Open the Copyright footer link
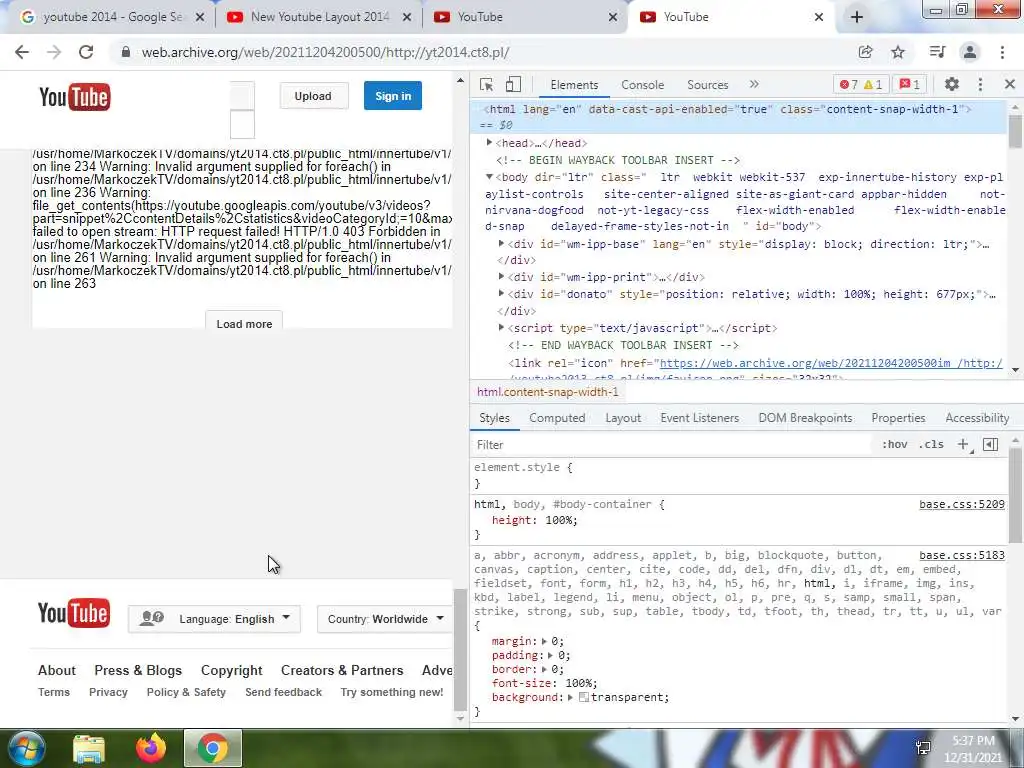The width and height of the screenshot is (1024, 768). (x=232, y=671)
